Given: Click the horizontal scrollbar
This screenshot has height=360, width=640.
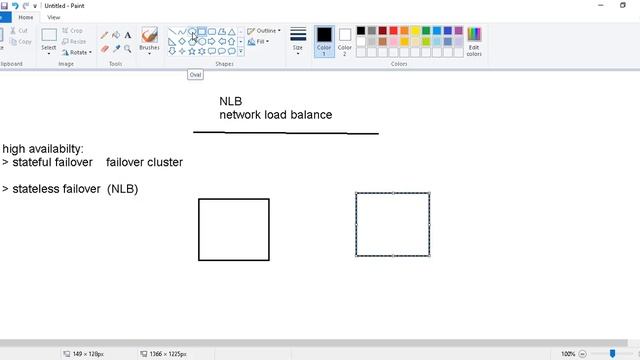Looking at the screenshot, I should (313, 343).
